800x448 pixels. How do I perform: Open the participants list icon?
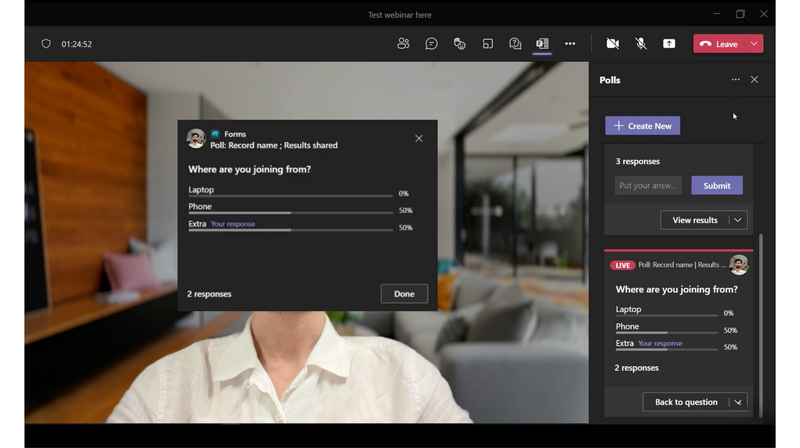[x=403, y=44]
